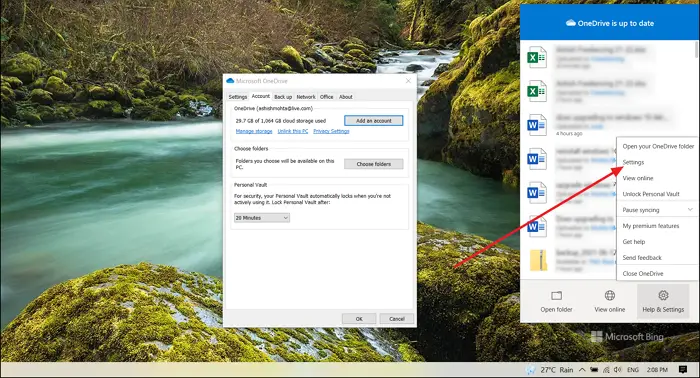The image size is (700, 378).
Task: Open the 20 Minutes lock time dropdown
Action: coord(262,218)
